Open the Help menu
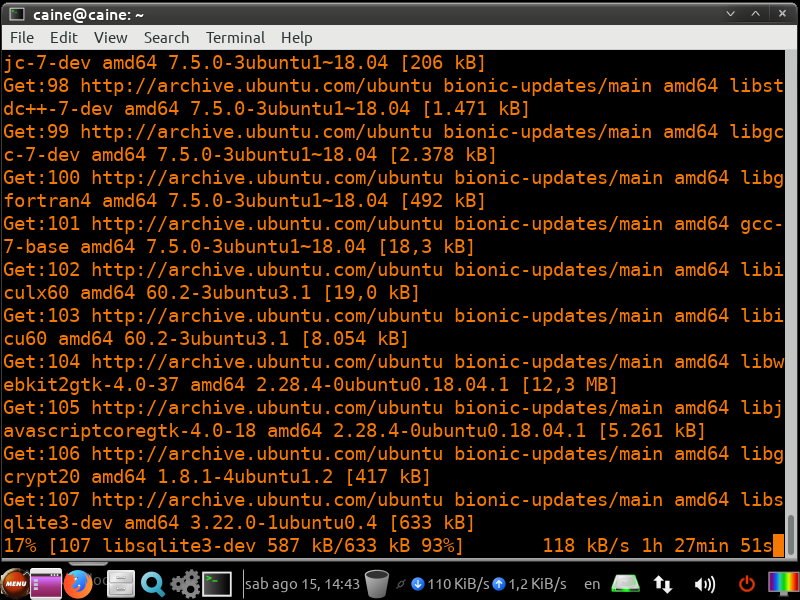 296,38
